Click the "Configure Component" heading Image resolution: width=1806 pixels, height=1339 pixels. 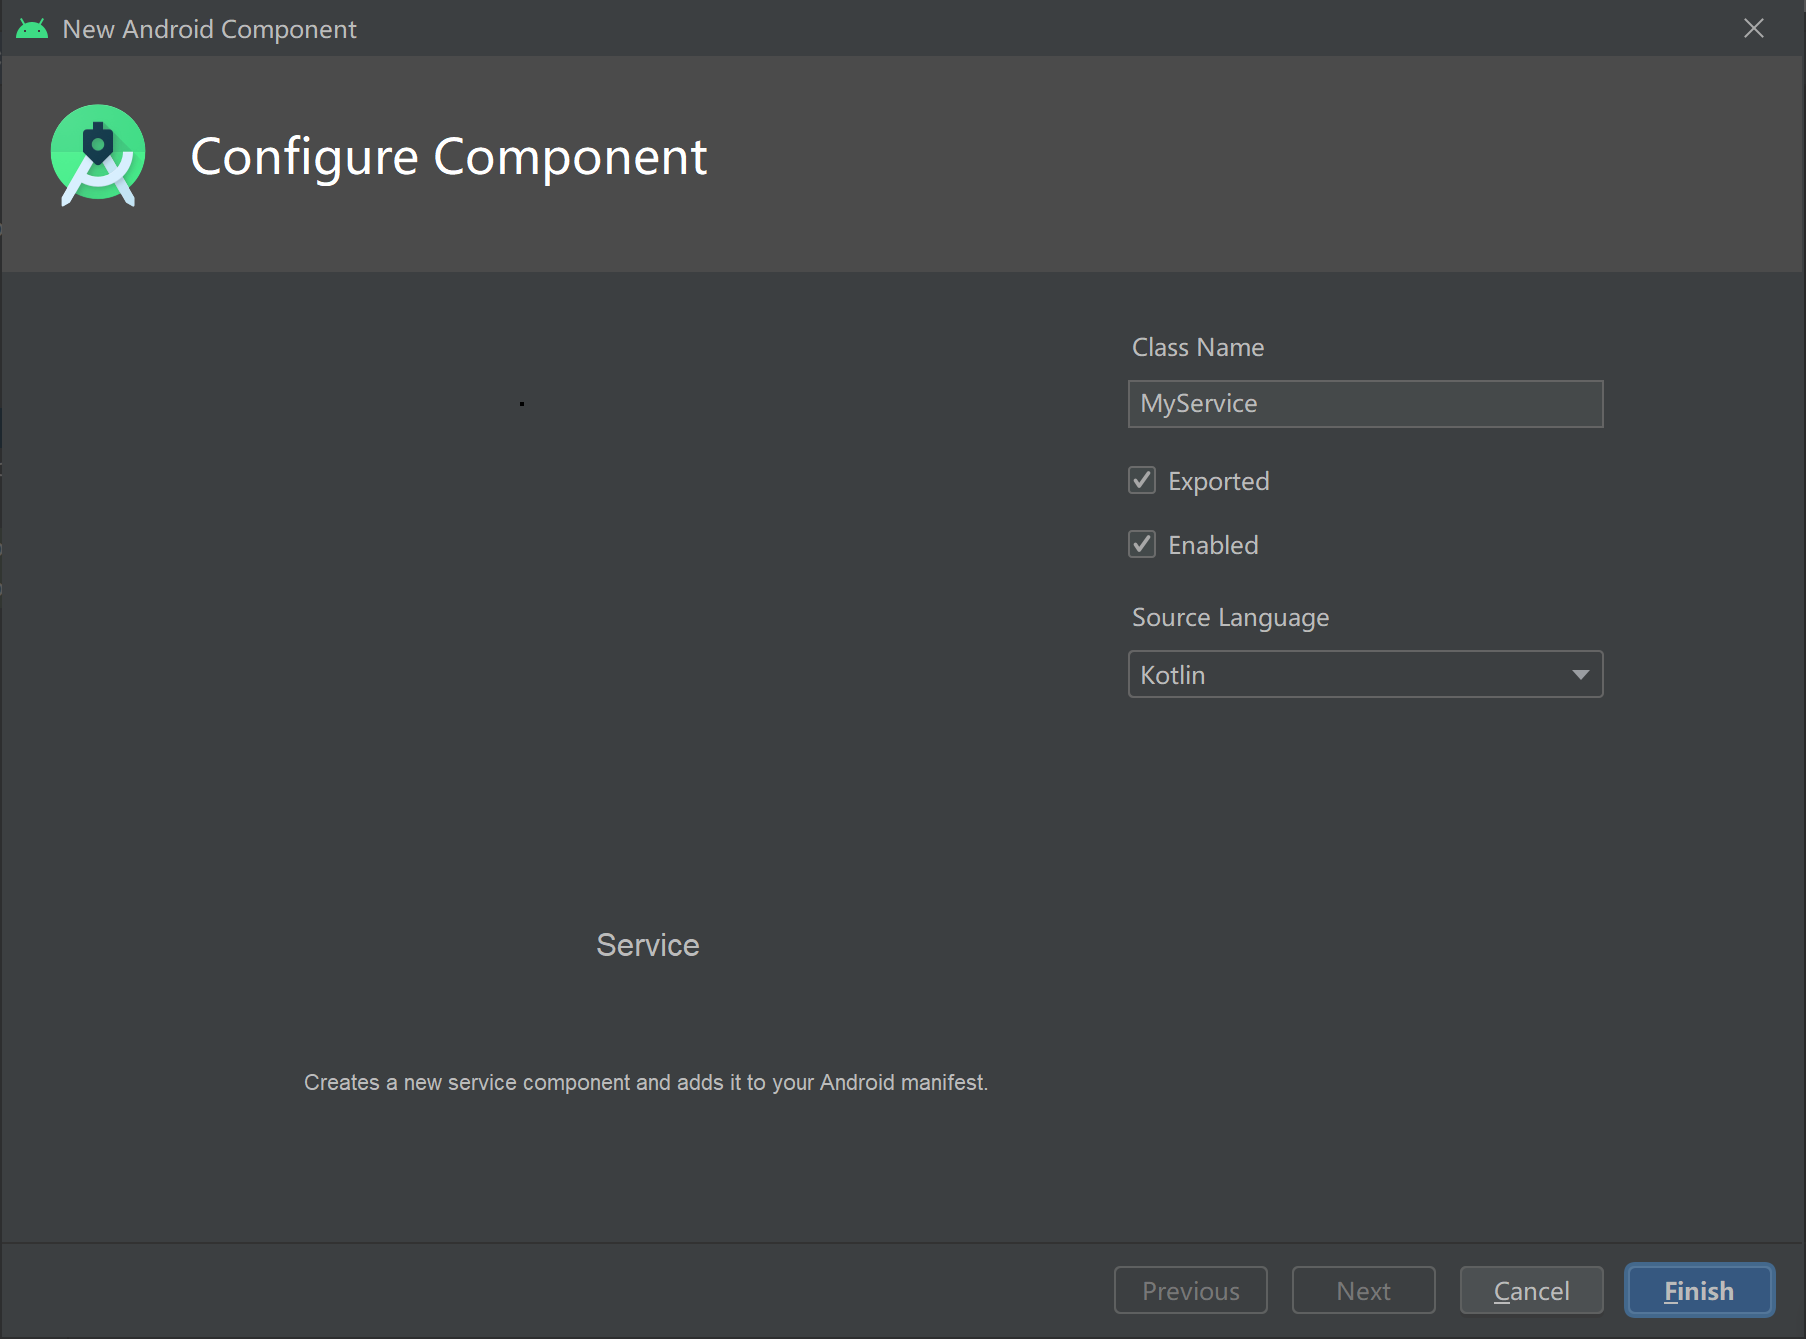tap(449, 157)
